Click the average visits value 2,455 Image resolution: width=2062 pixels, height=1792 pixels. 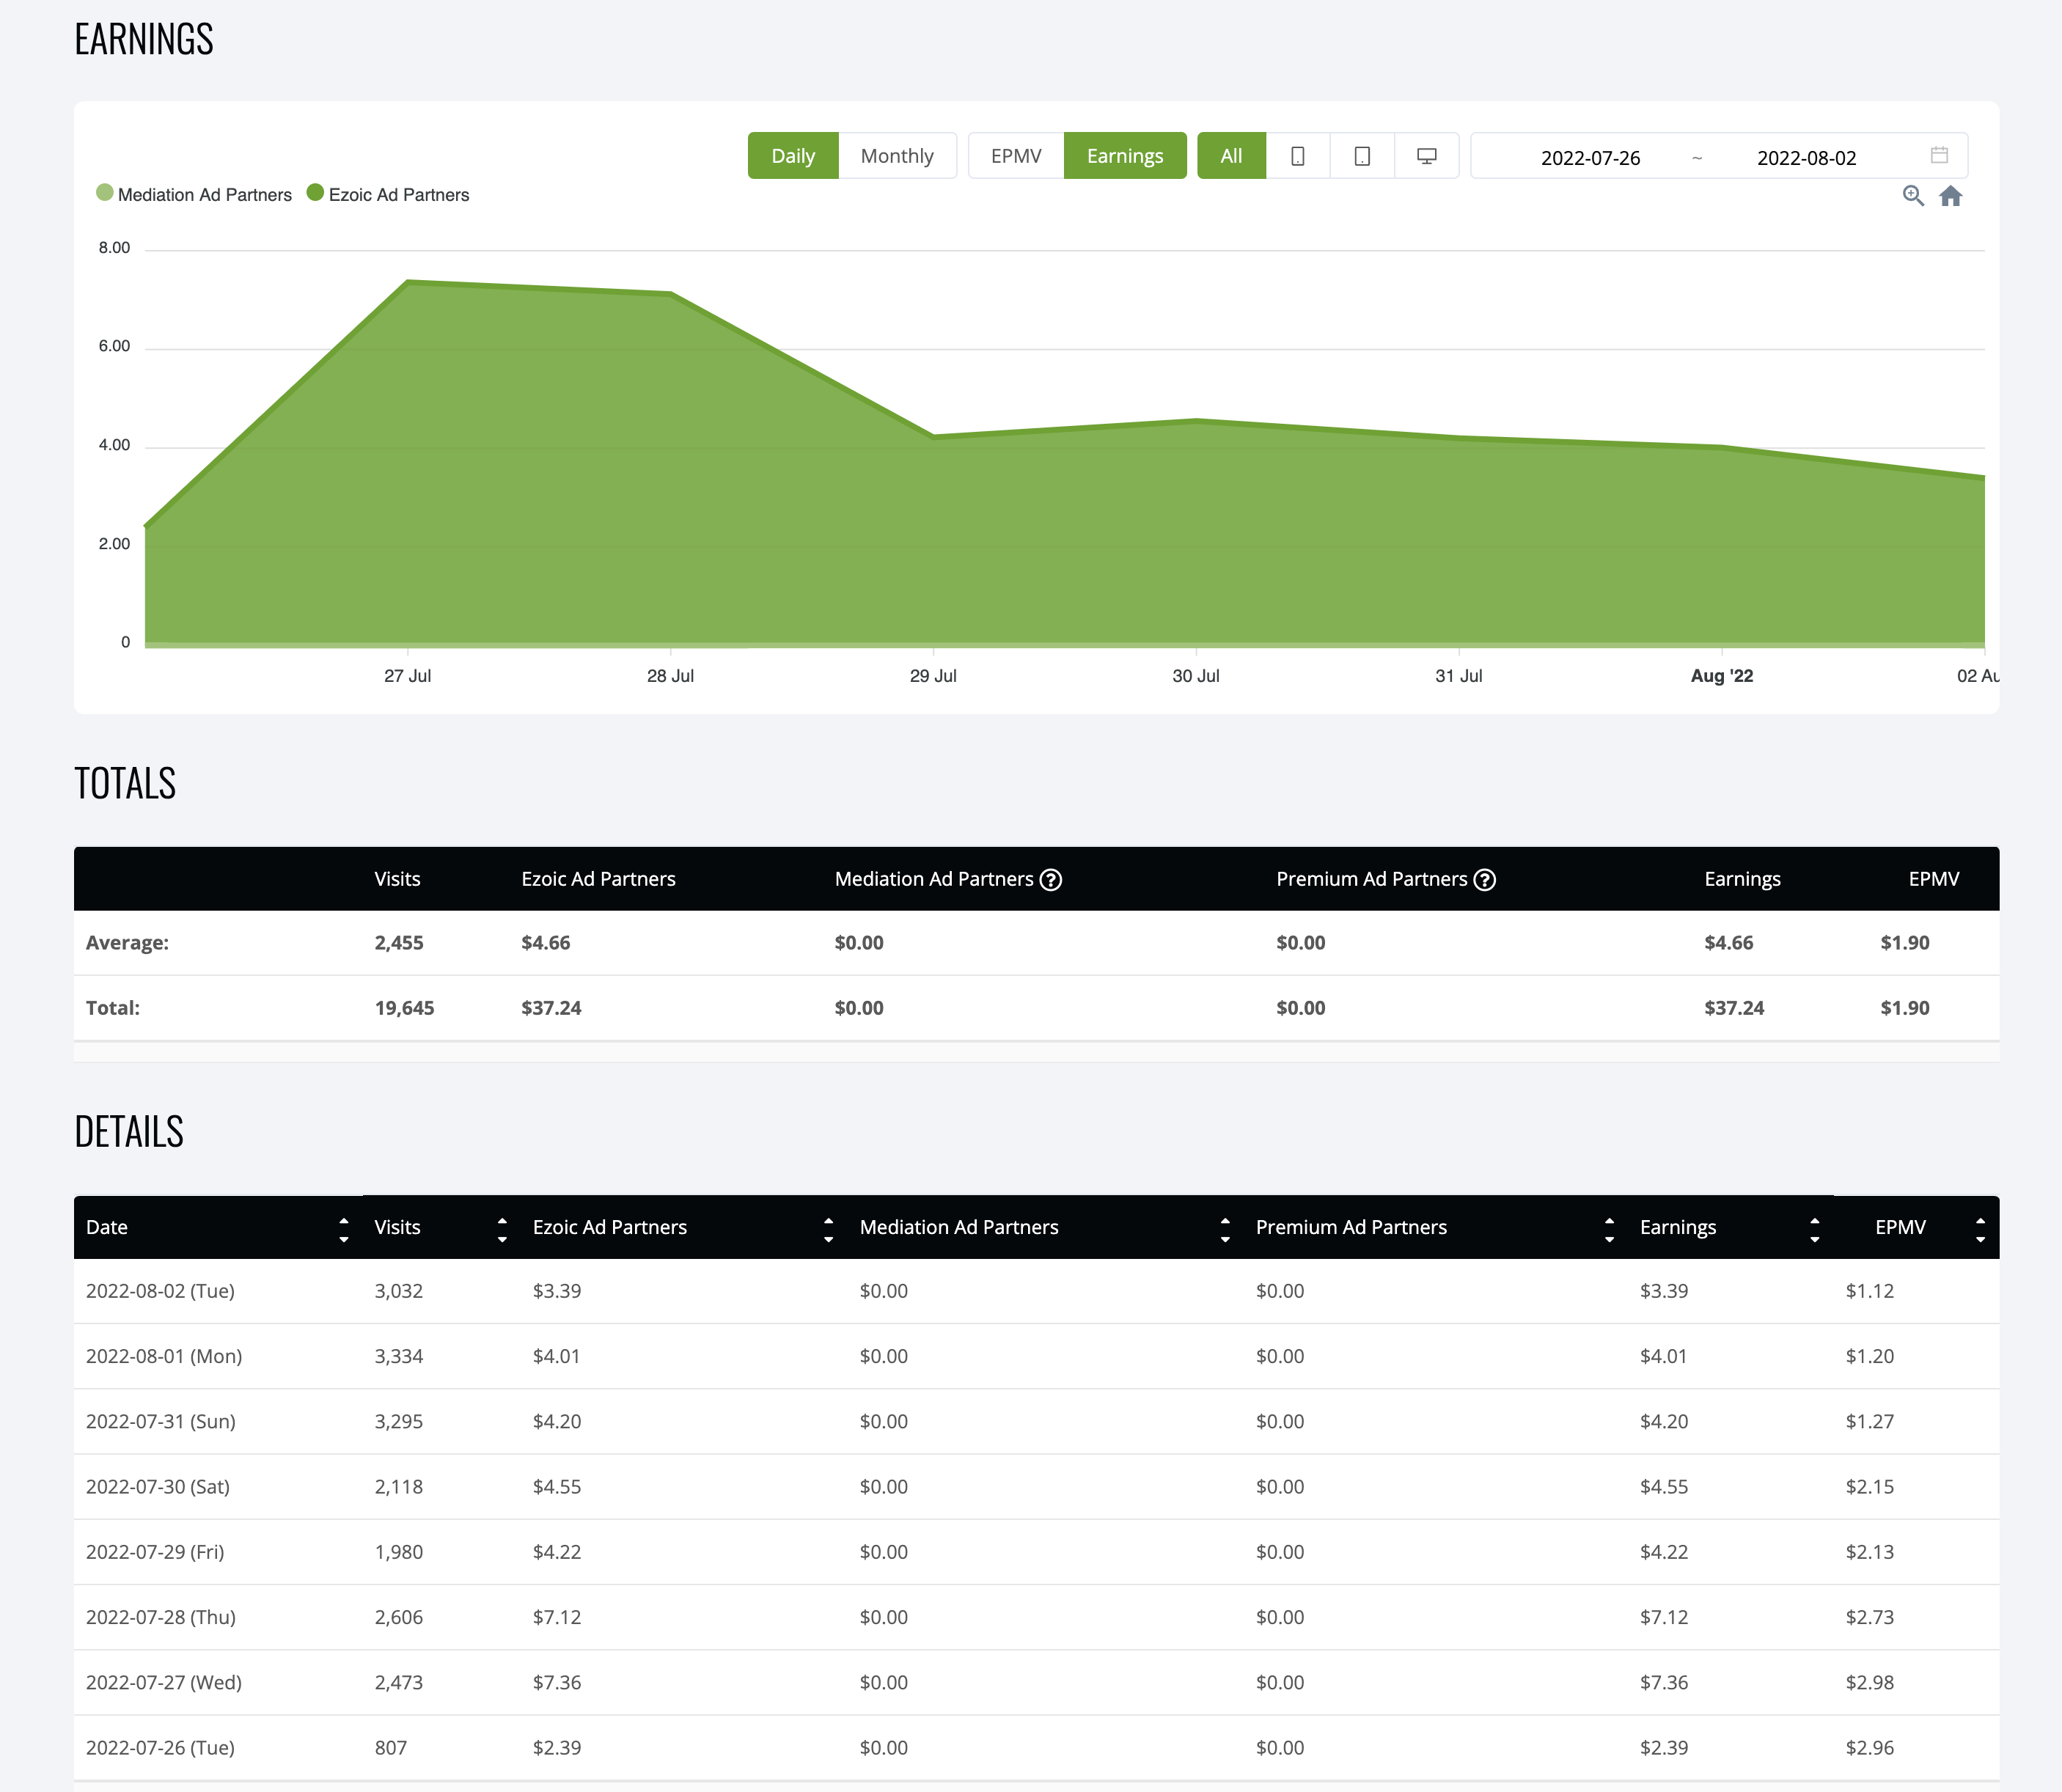coord(399,943)
